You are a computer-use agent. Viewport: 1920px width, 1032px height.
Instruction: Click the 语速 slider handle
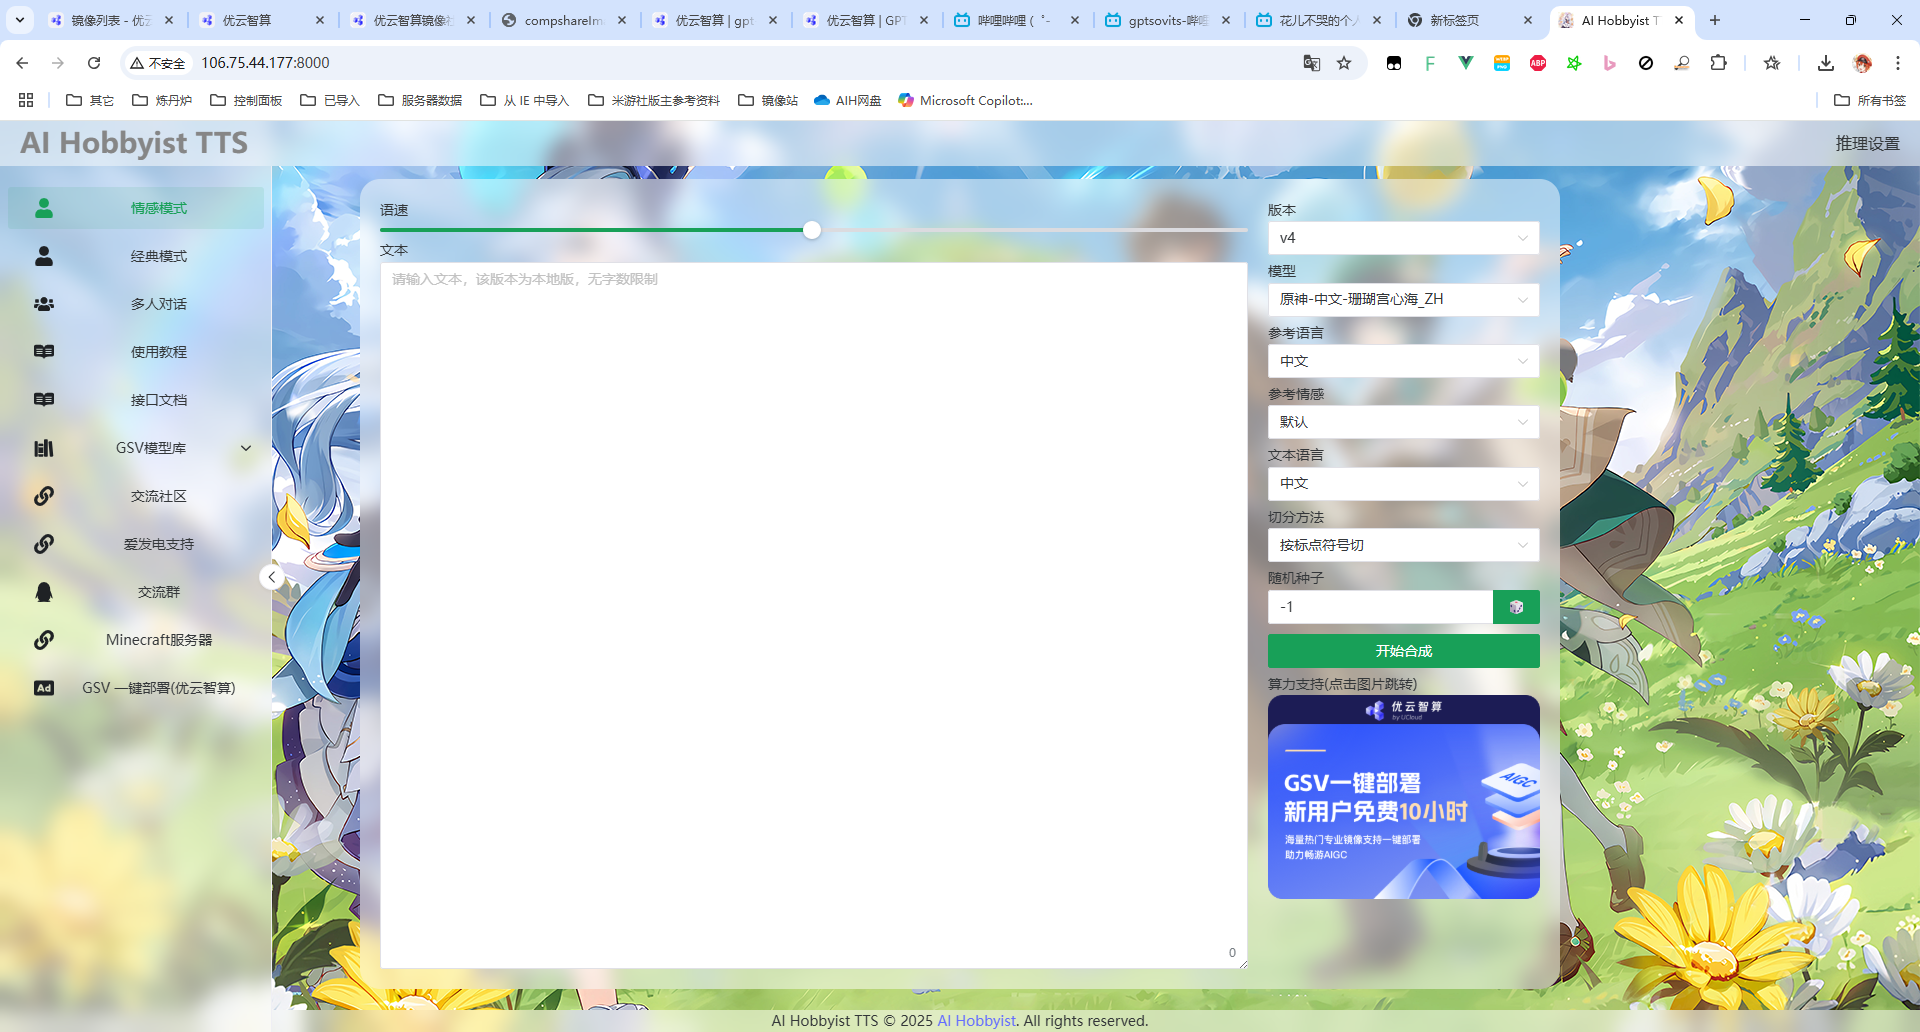click(812, 230)
